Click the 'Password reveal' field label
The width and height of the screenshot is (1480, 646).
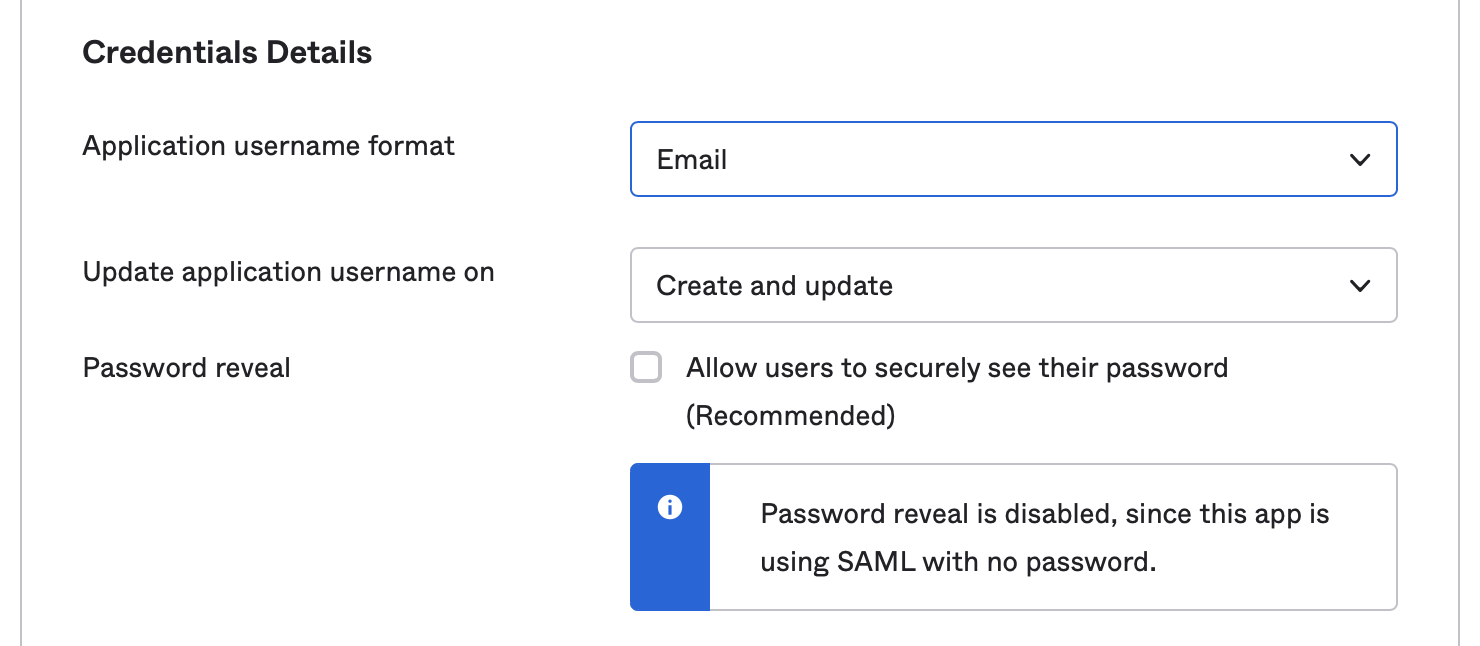click(x=187, y=368)
